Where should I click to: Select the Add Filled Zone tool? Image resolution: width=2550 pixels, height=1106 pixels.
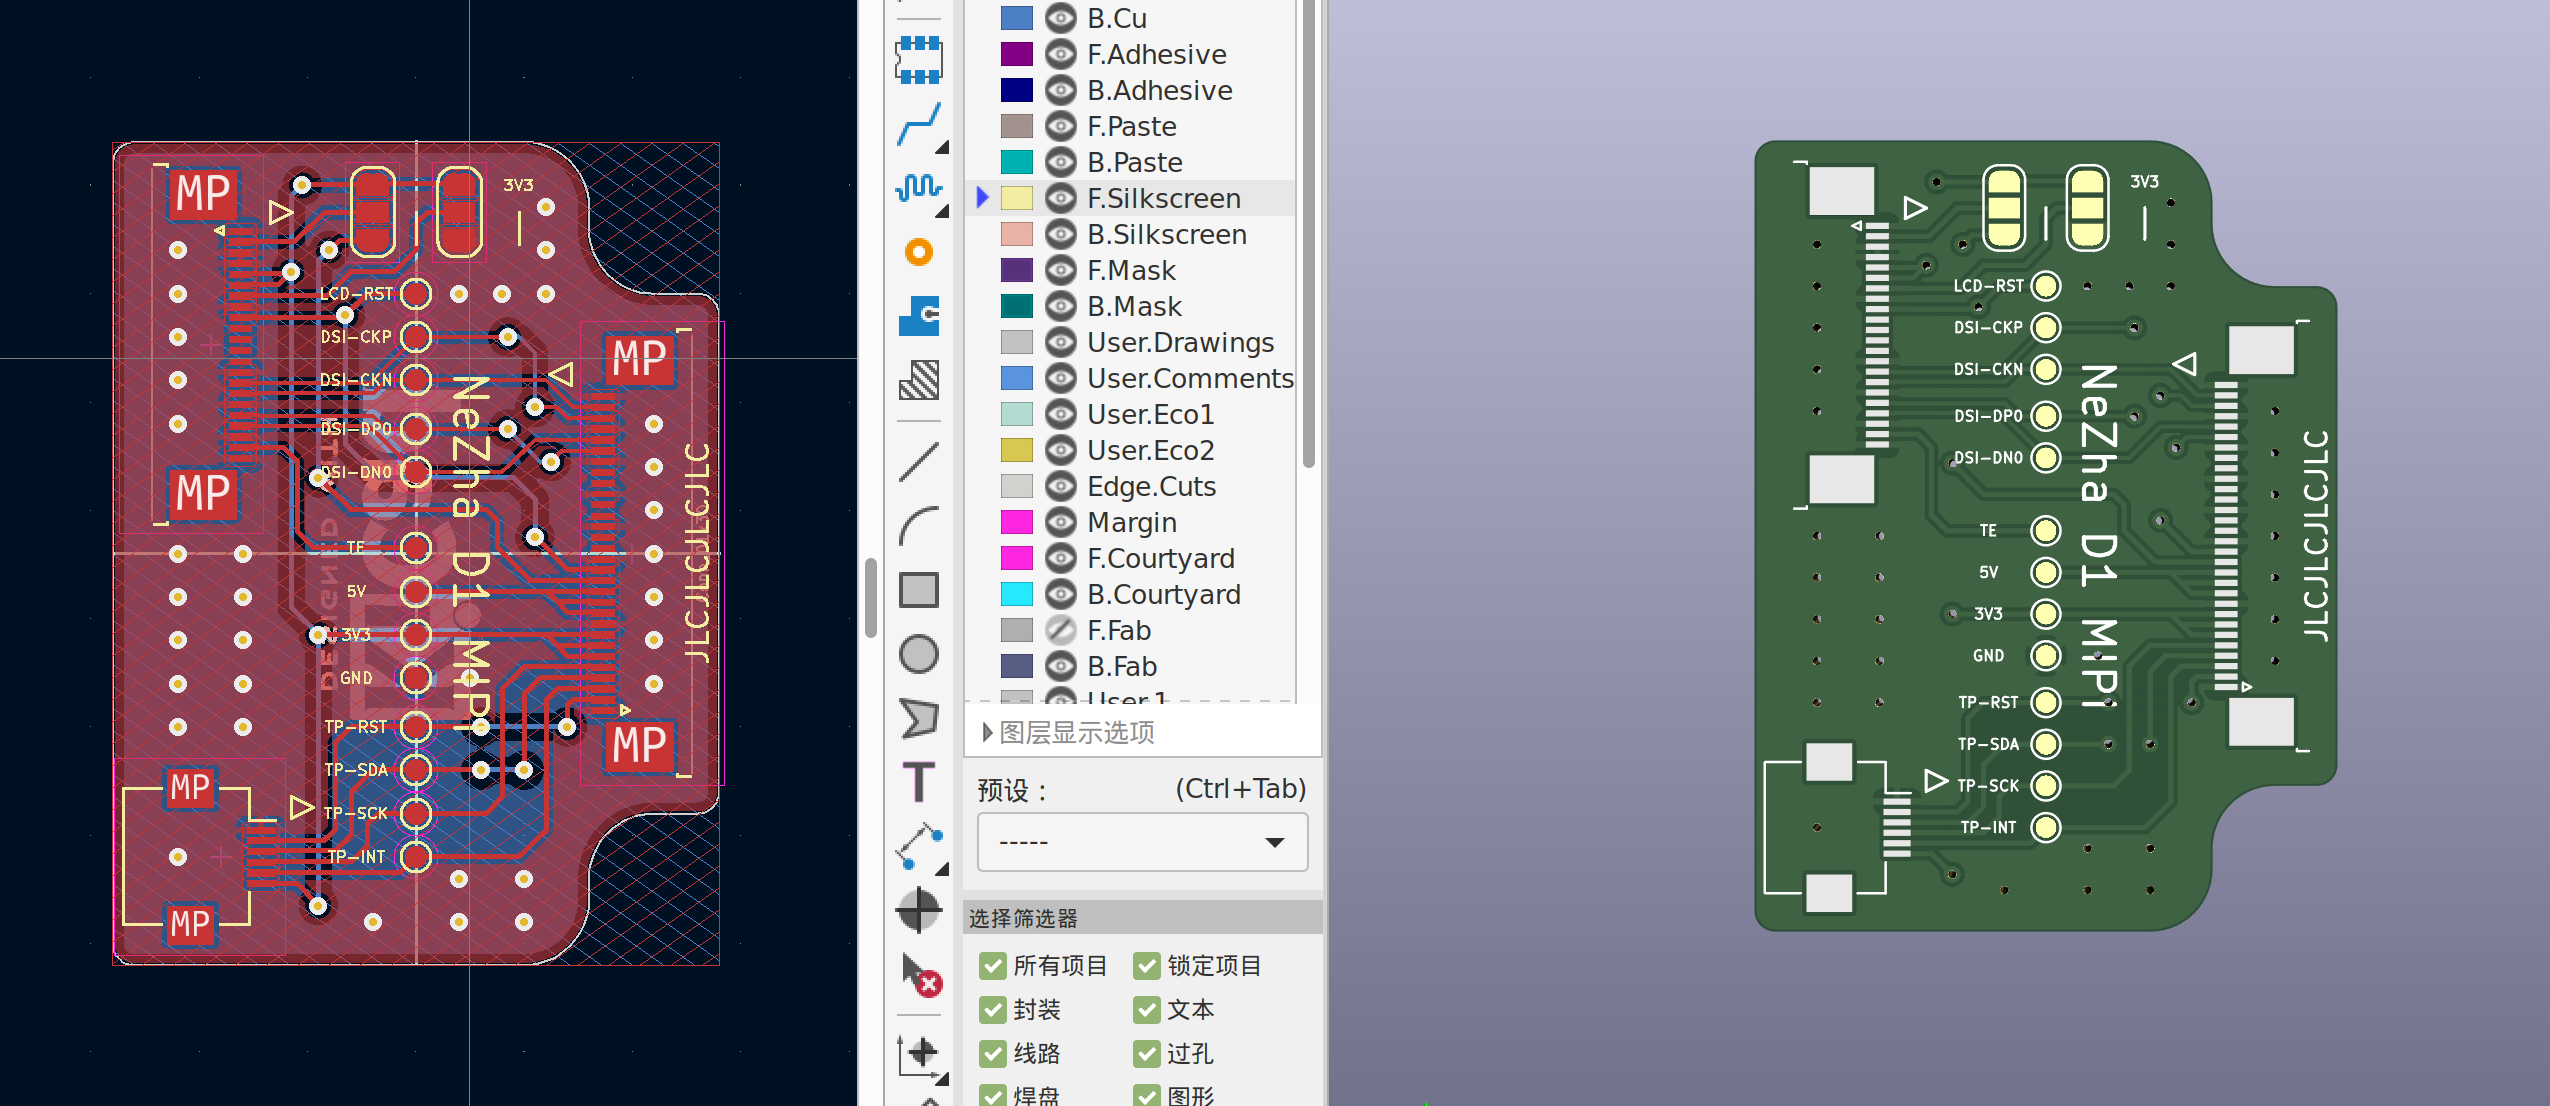[x=919, y=316]
